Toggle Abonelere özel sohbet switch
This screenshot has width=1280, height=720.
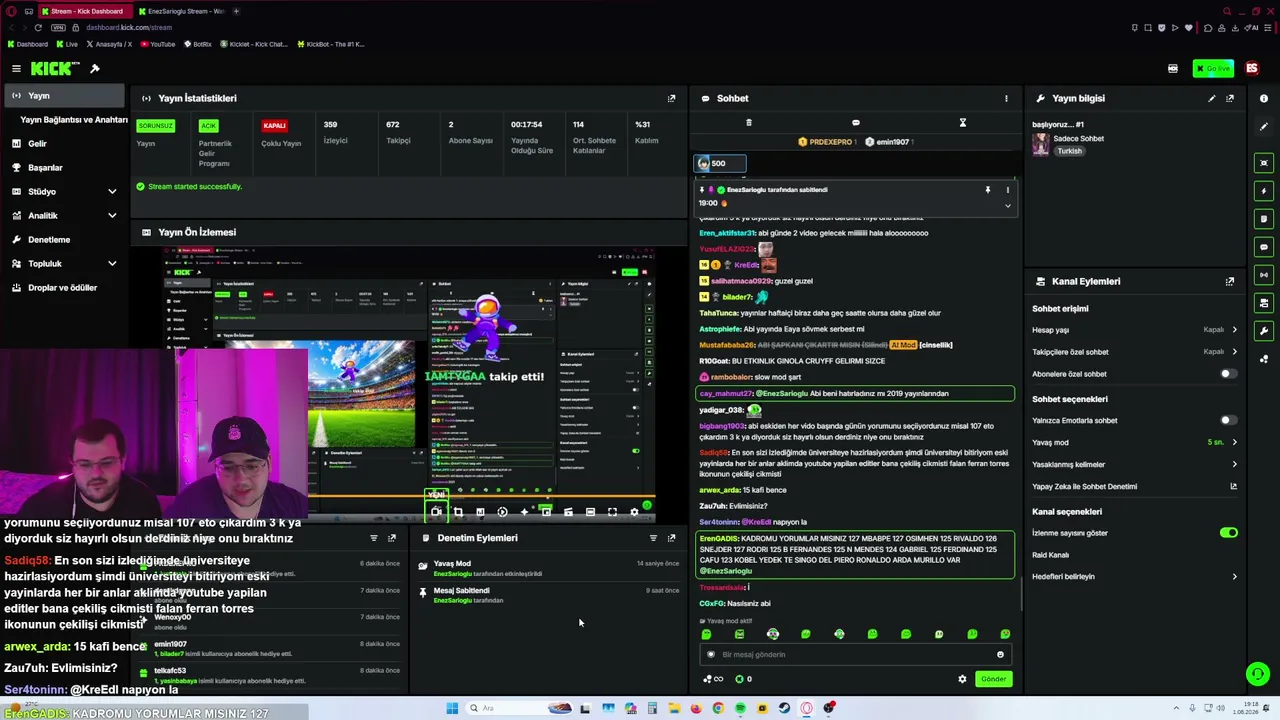coord(1228,374)
